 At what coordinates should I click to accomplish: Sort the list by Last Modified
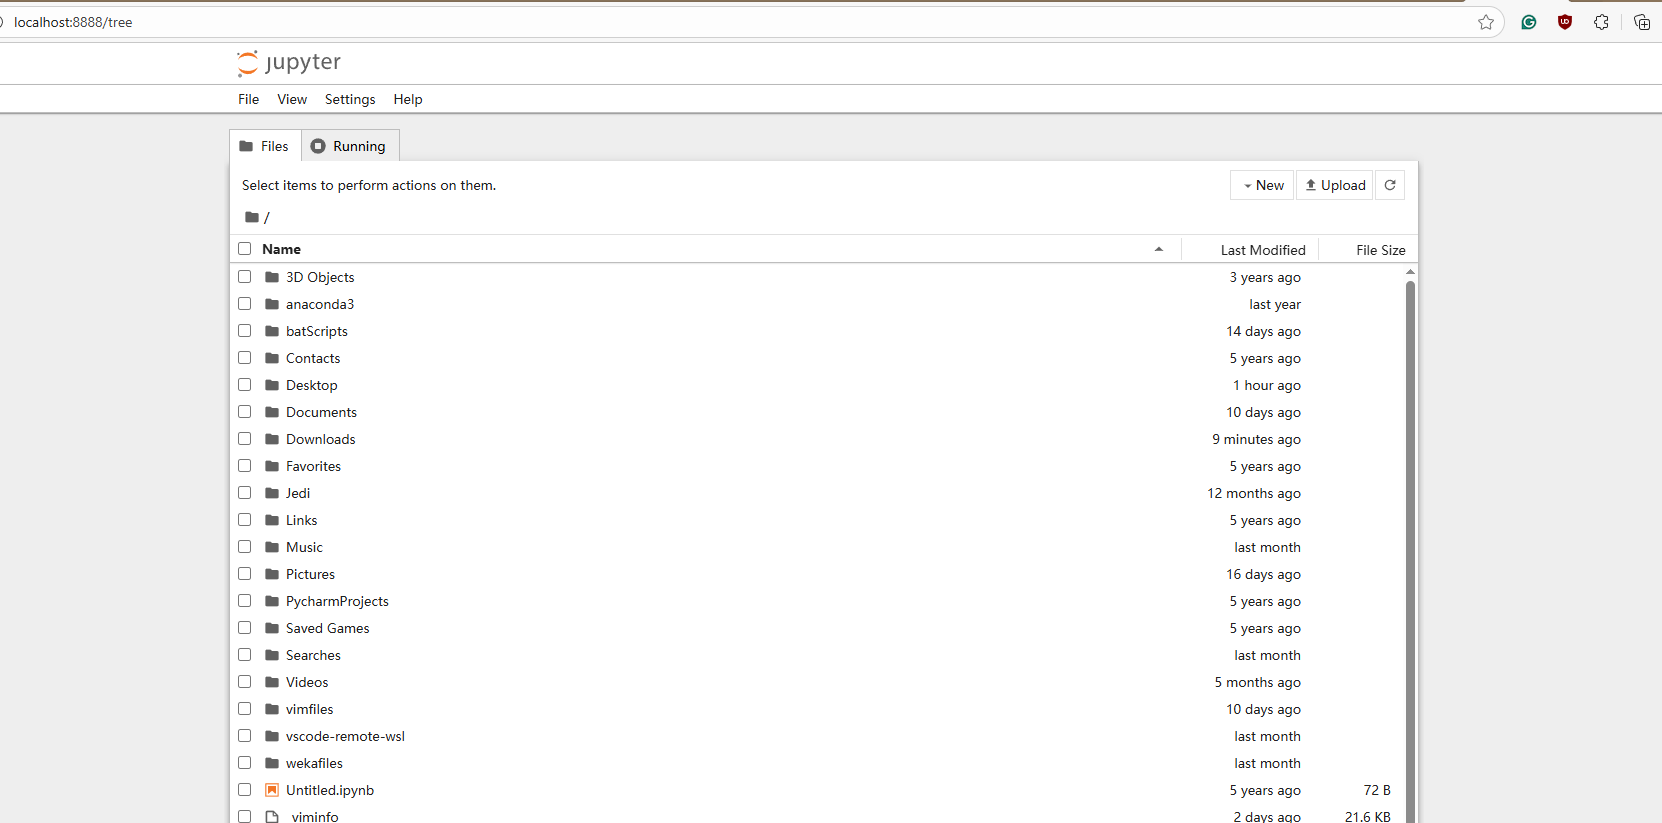(1262, 250)
